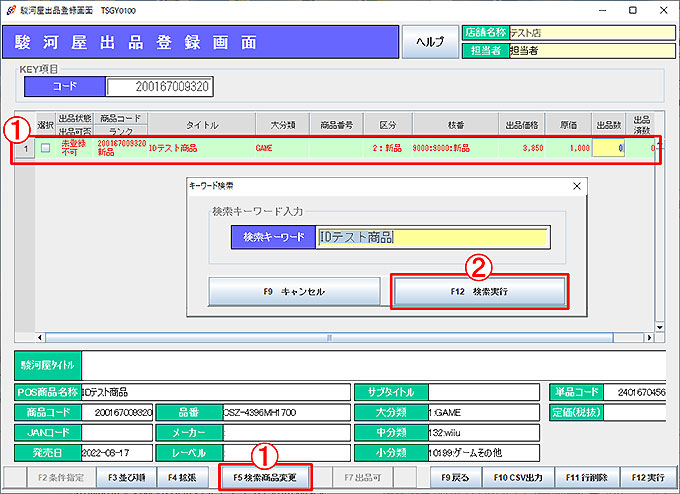The height and width of the screenshot is (494, 680).
Task: Delete row using F11 行削除 button
Action: click(586, 478)
